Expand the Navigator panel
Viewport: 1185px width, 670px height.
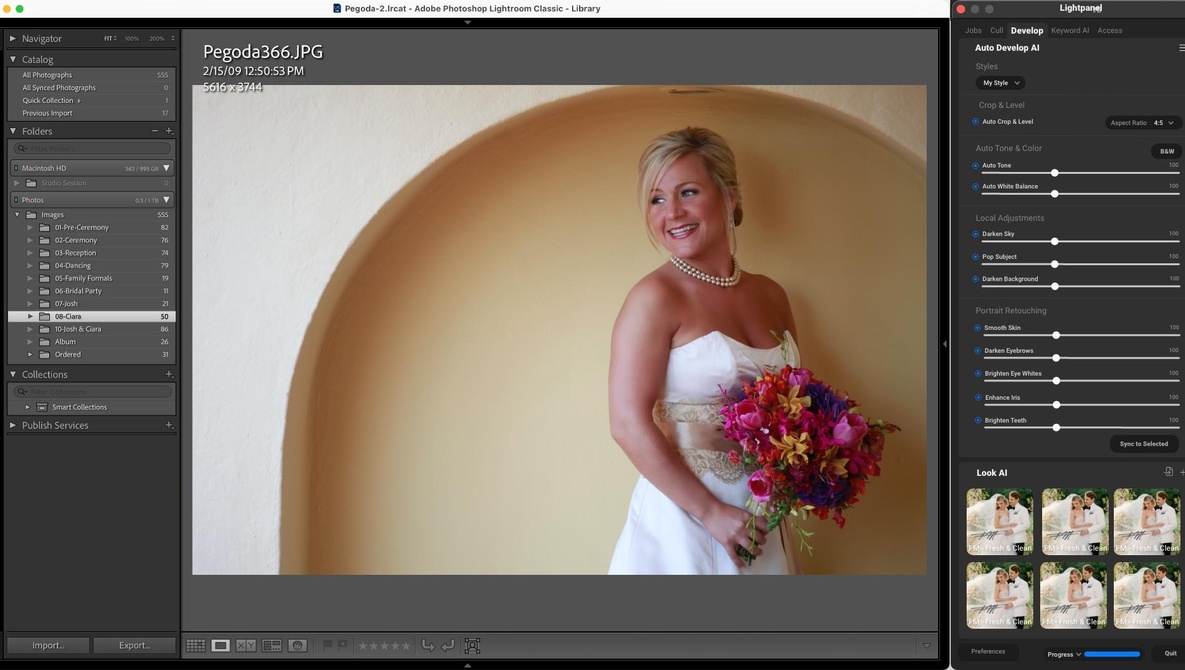13,39
